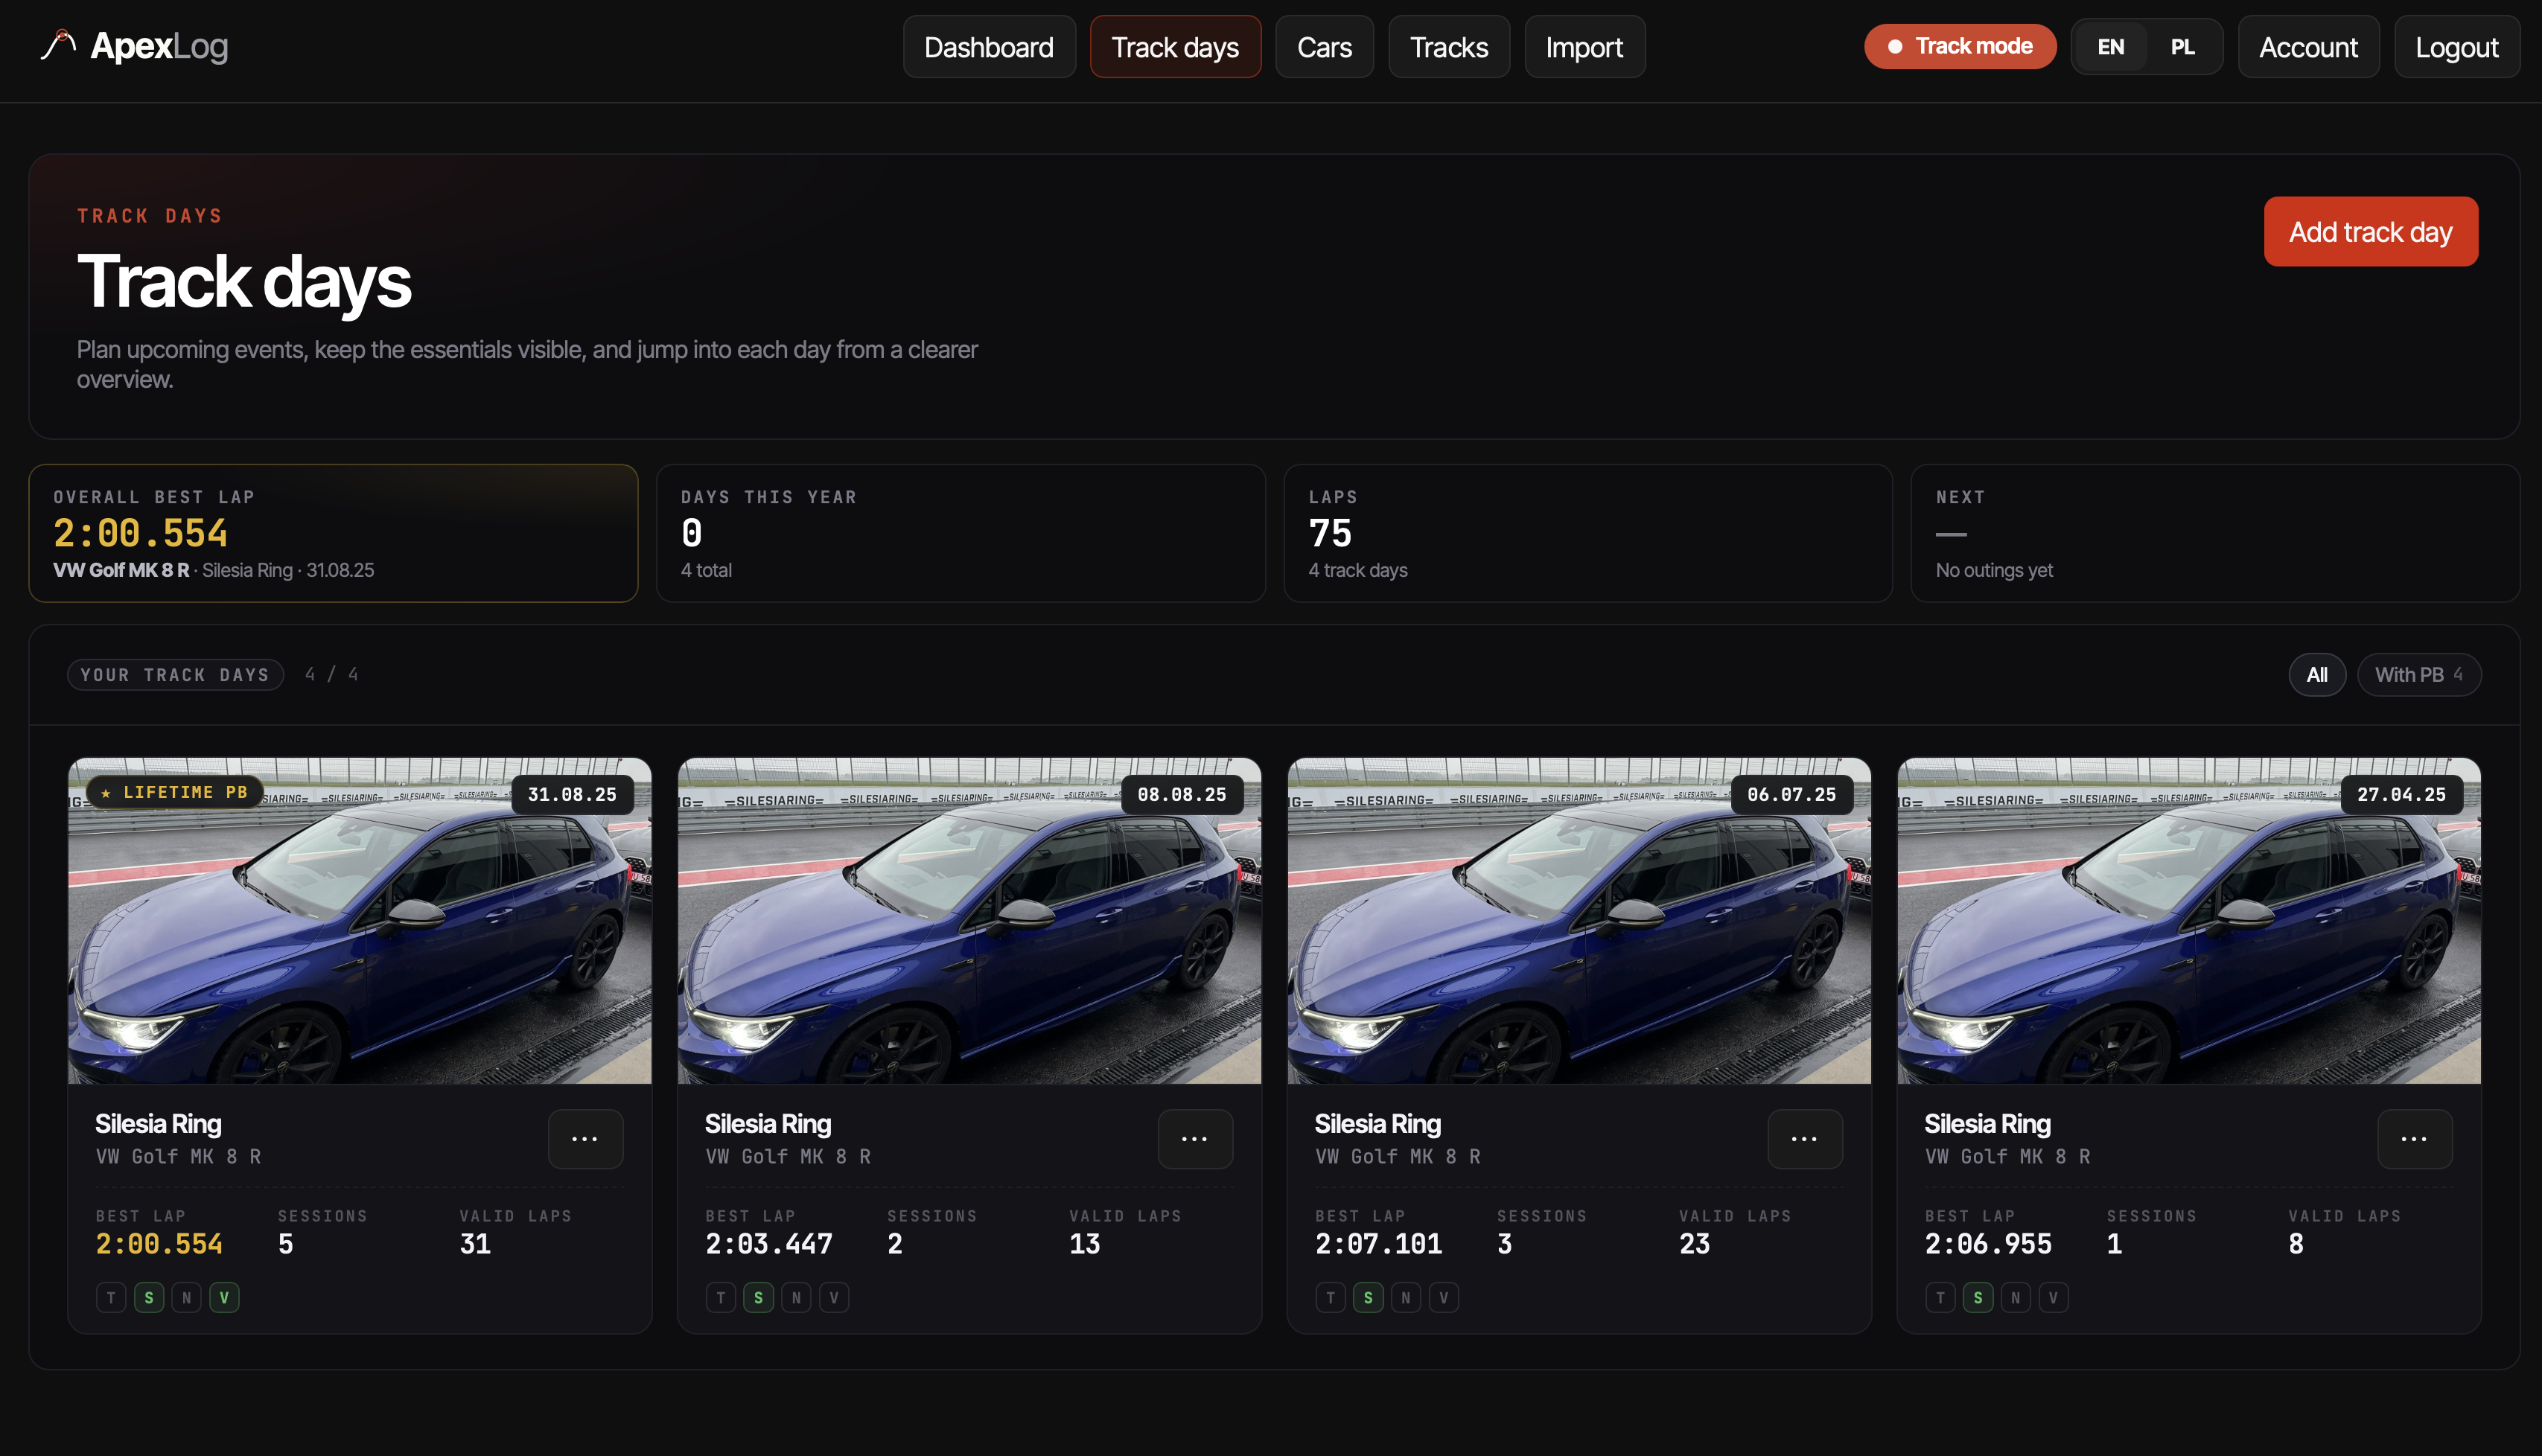Click the green S tag on 2:03.447 card
This screenshot has height=1456, width=2542.
point(759,1297)
